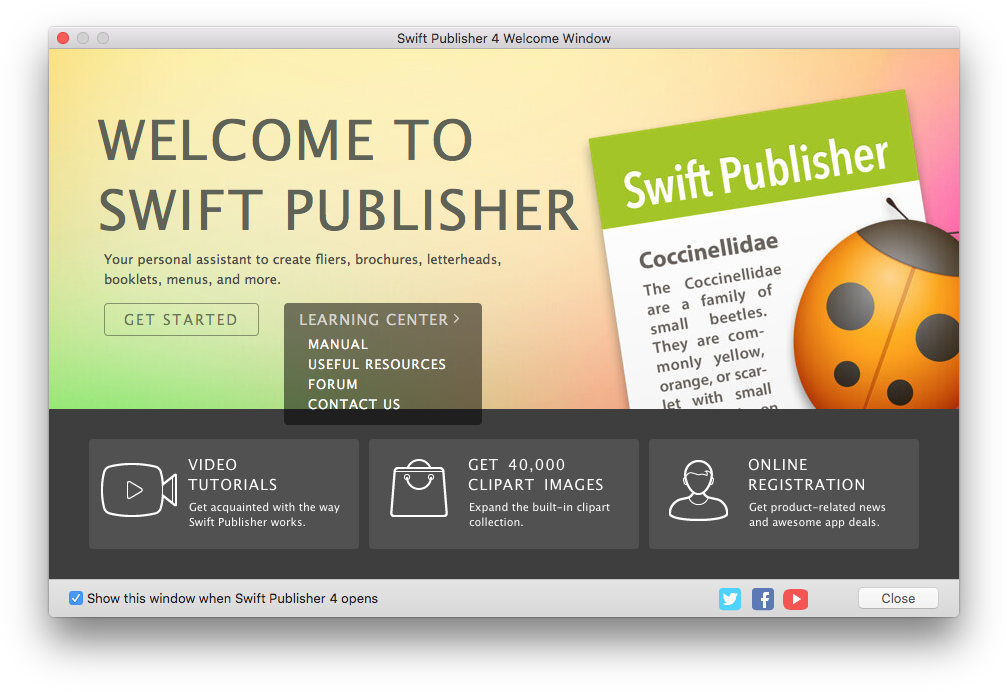Click the video camera tutorials icon
The height and width of the screenshot is (691, 1007).
(x=139, y=490)
